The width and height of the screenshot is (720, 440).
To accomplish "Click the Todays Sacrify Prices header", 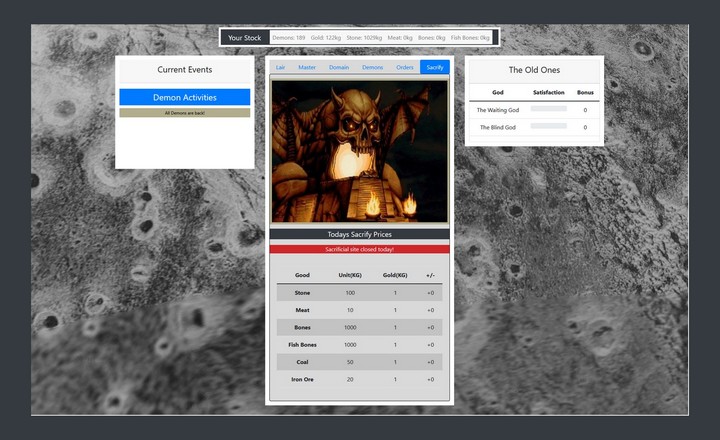I will tap(359, 234).
